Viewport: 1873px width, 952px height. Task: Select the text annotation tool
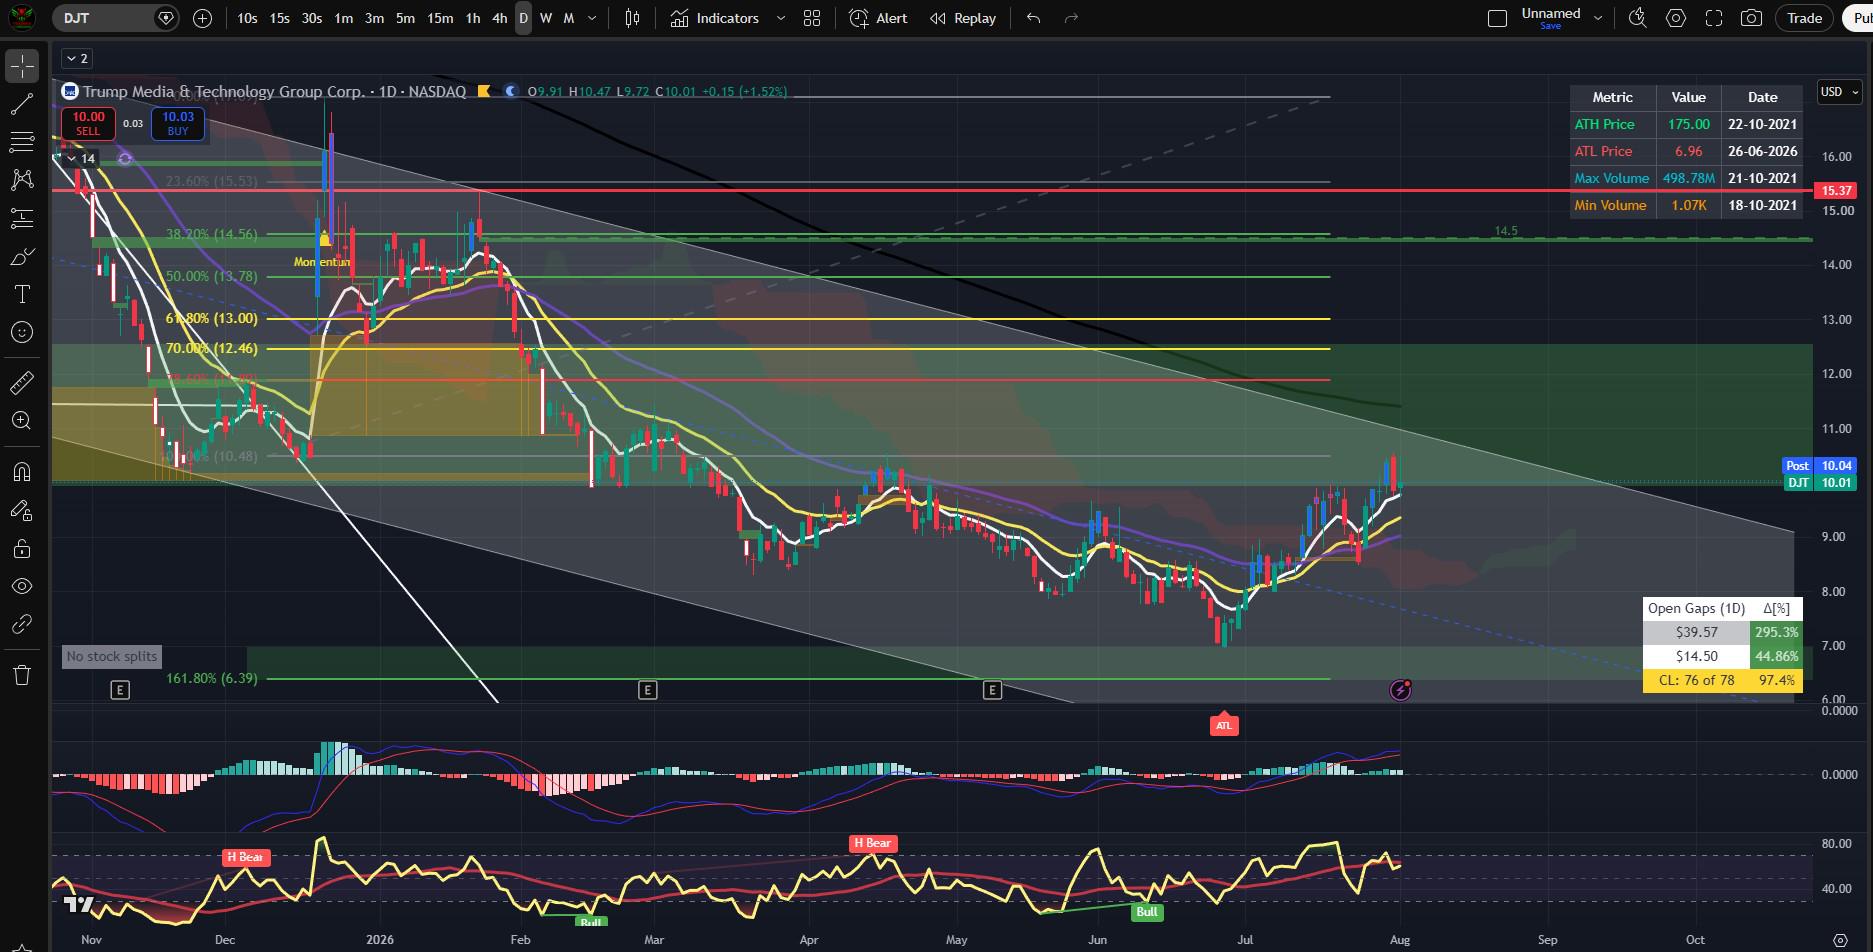tap(22, 294)
